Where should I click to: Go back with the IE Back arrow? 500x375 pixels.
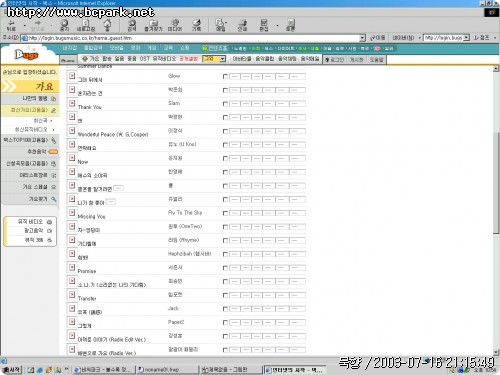point(11,25)
